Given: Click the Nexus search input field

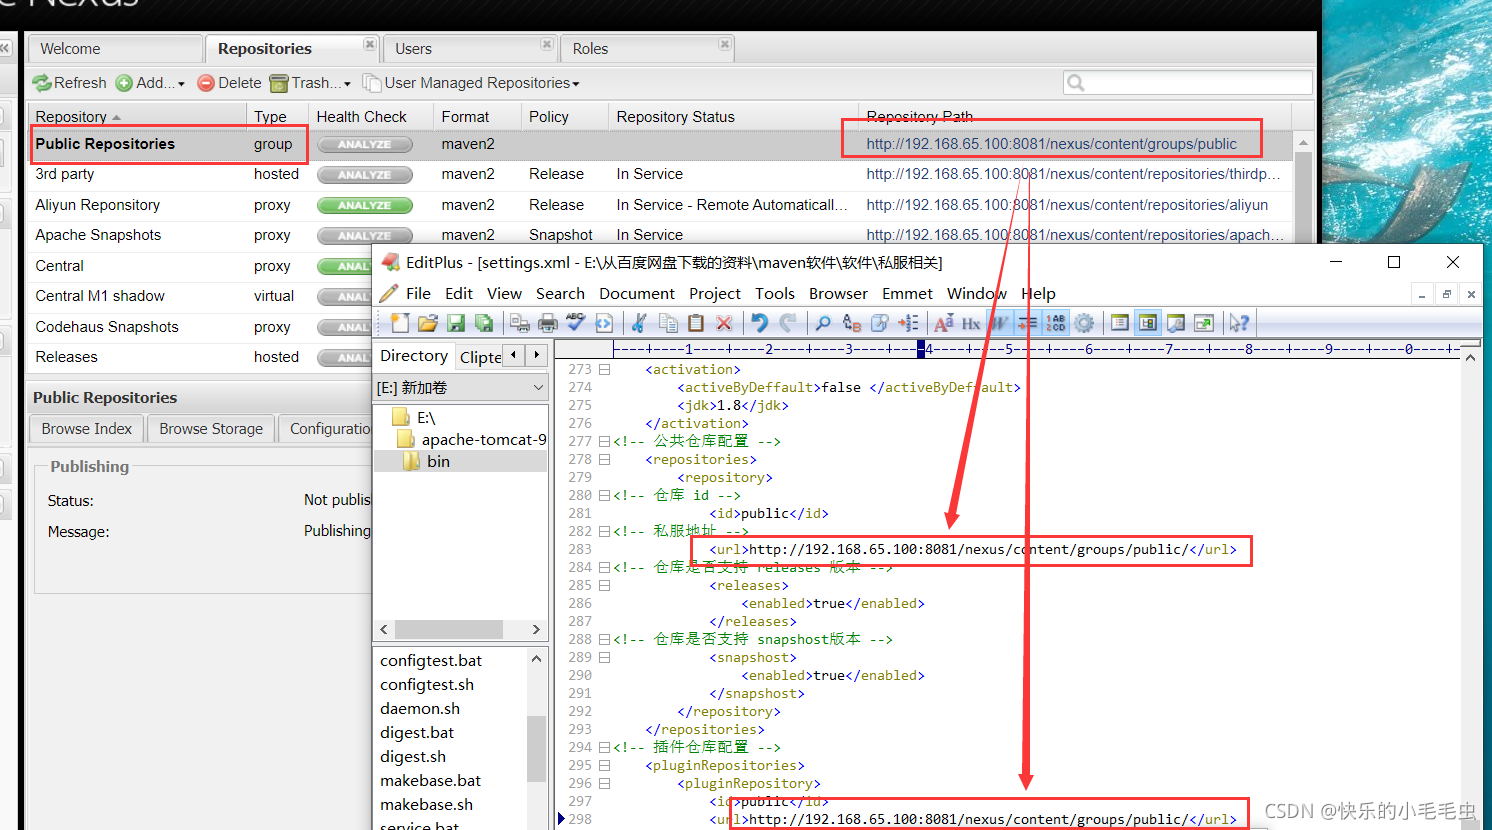Looking at the screenshot, I should [1188, 83].
